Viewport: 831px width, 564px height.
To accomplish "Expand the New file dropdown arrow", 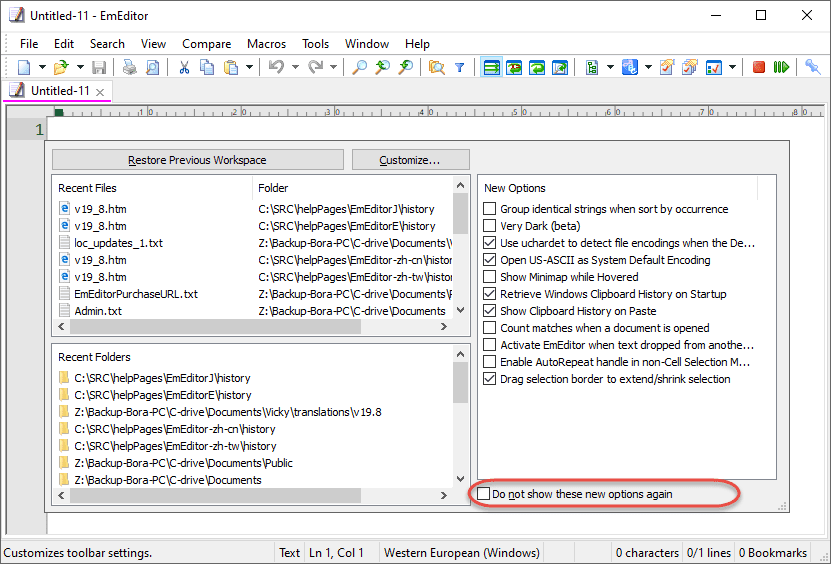I will tap(42, 67).
